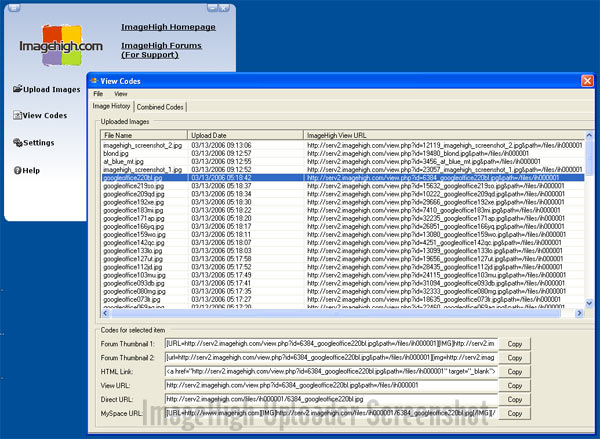Click View Codes in the sidebar
Screen dimensions: 600x439
[x=40, y=115]
